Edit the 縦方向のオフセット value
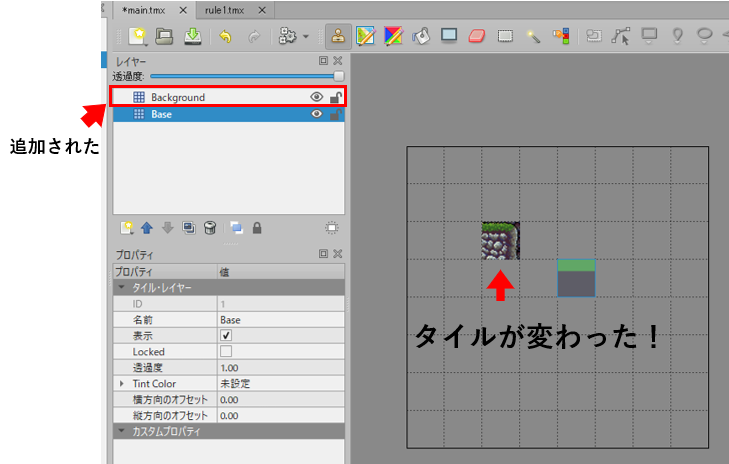The height and width of the screenshot is (464, 729). [x=281, y=416]
